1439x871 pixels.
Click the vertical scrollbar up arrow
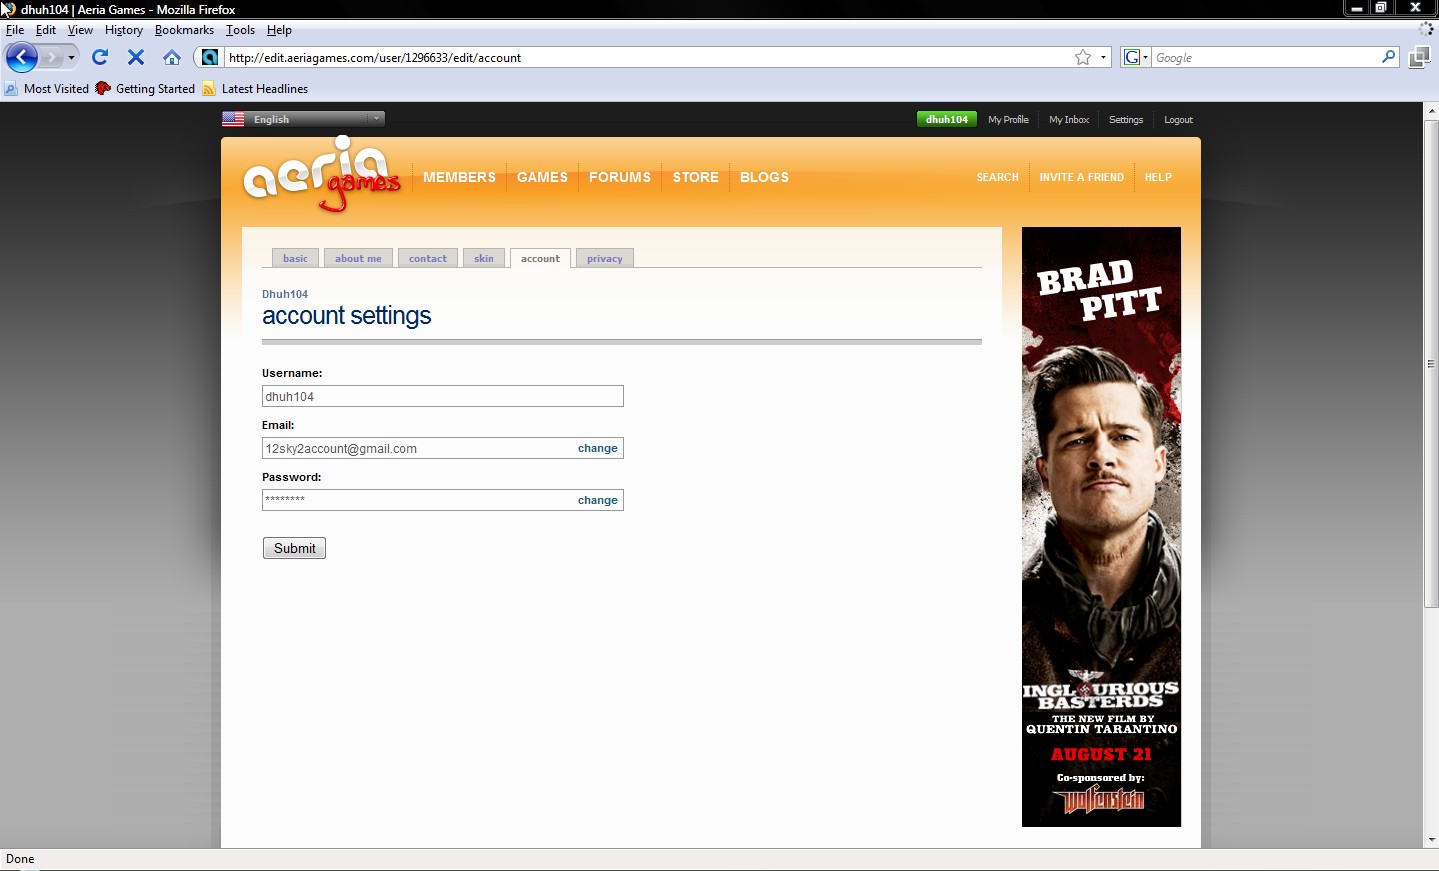click(1431, 110)
